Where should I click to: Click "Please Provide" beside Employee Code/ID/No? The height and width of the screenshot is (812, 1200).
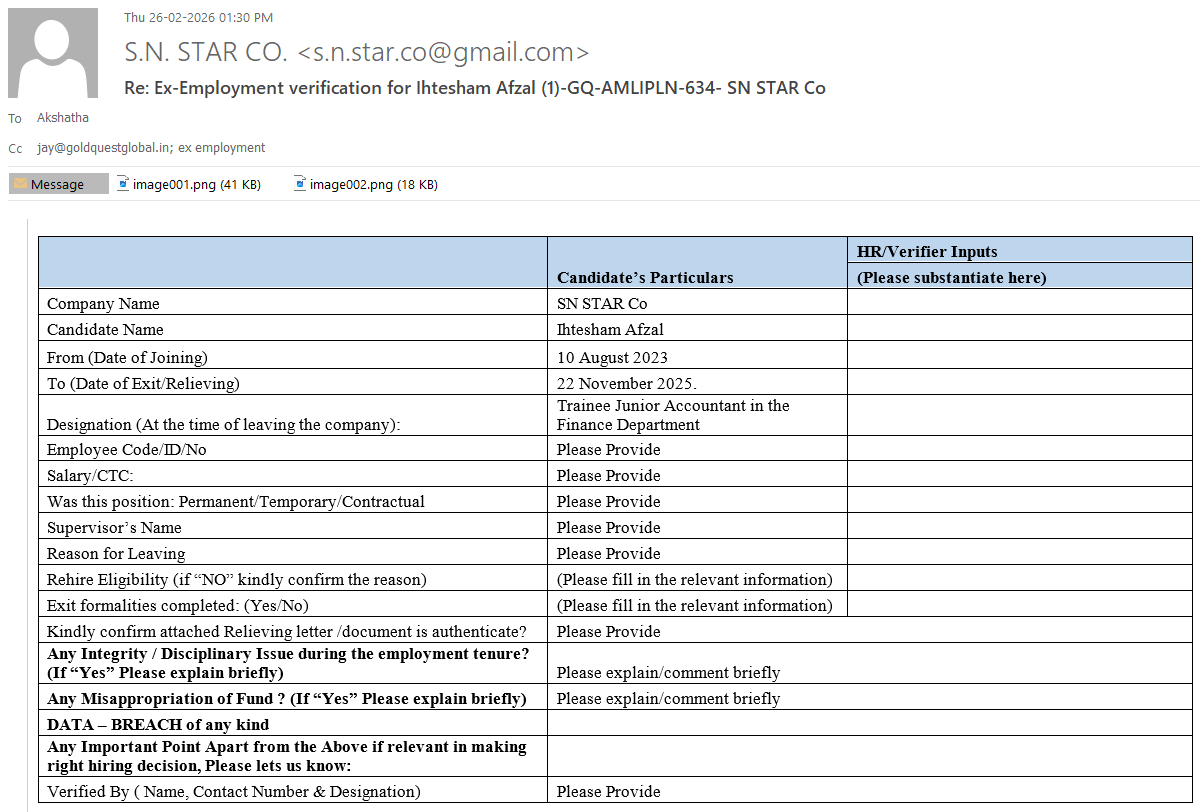608,449
